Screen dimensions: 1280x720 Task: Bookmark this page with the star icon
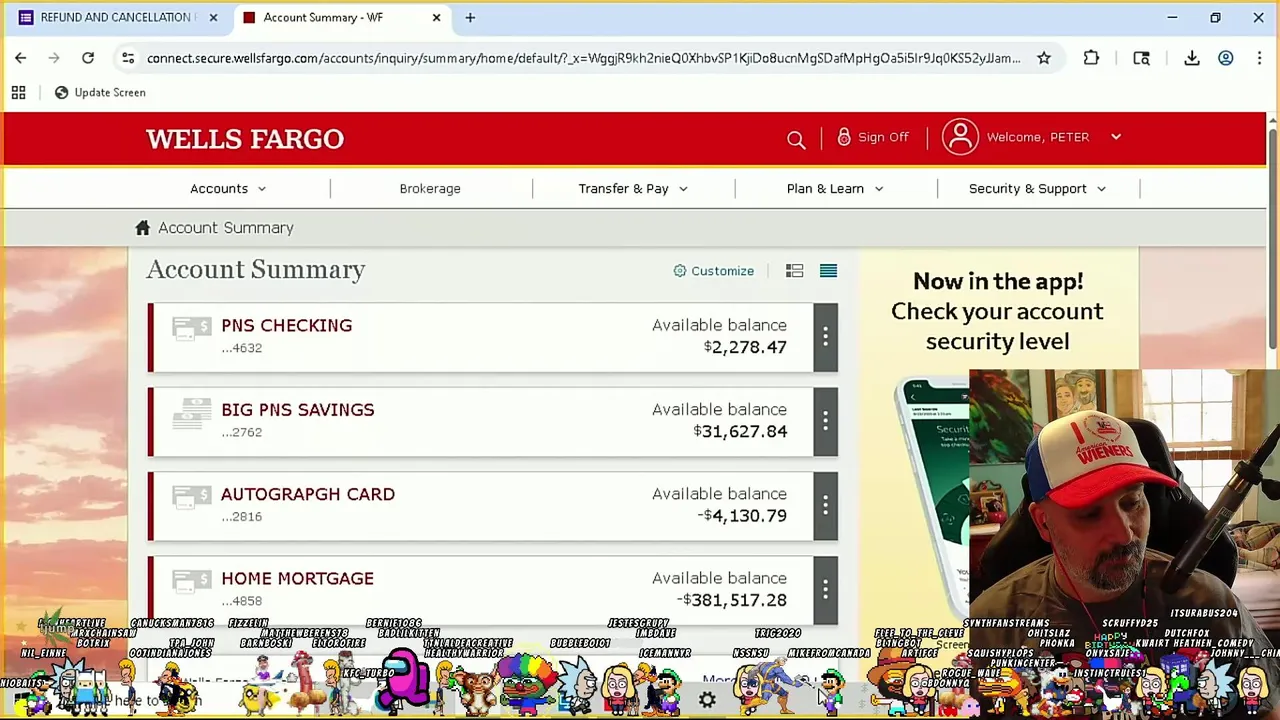click(x=1044, y=58)
